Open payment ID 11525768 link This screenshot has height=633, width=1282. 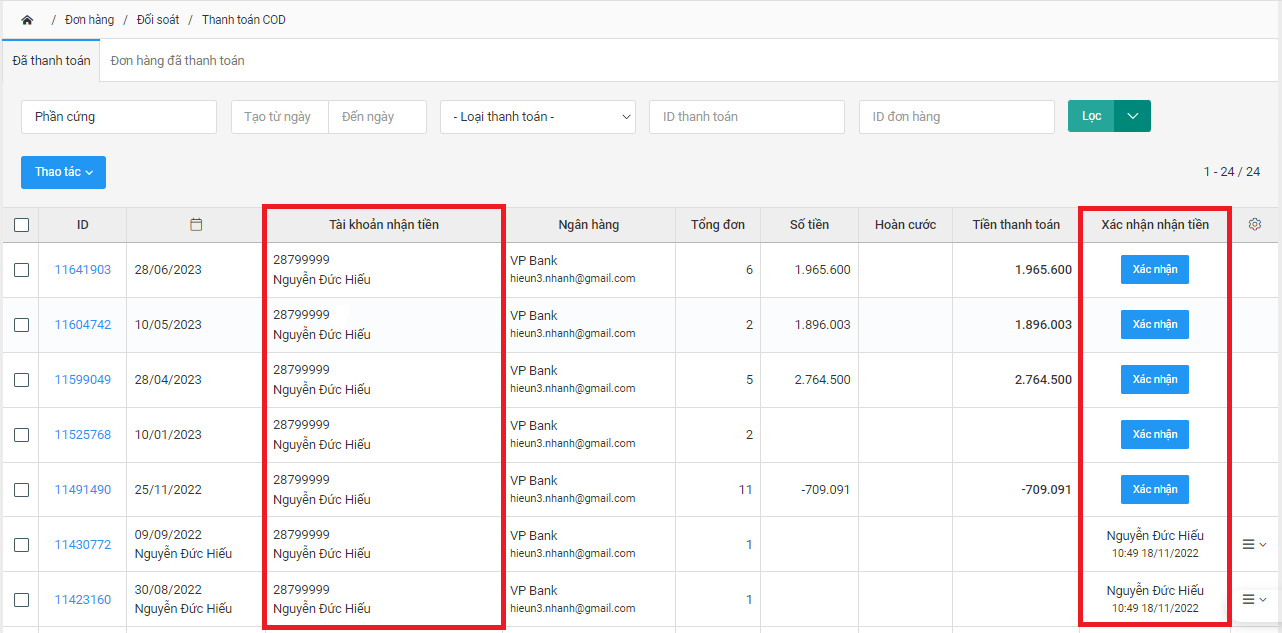point(83,435)
